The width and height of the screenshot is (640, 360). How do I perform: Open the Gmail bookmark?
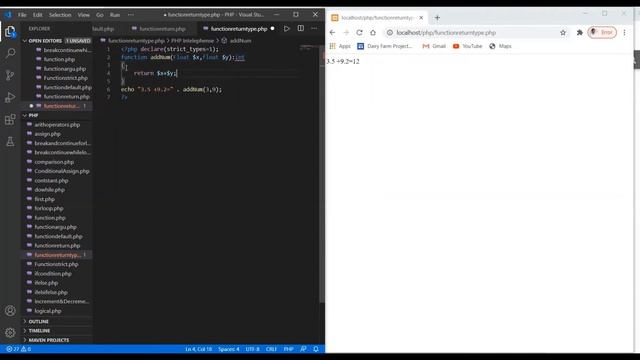click(x=434, y=46)
